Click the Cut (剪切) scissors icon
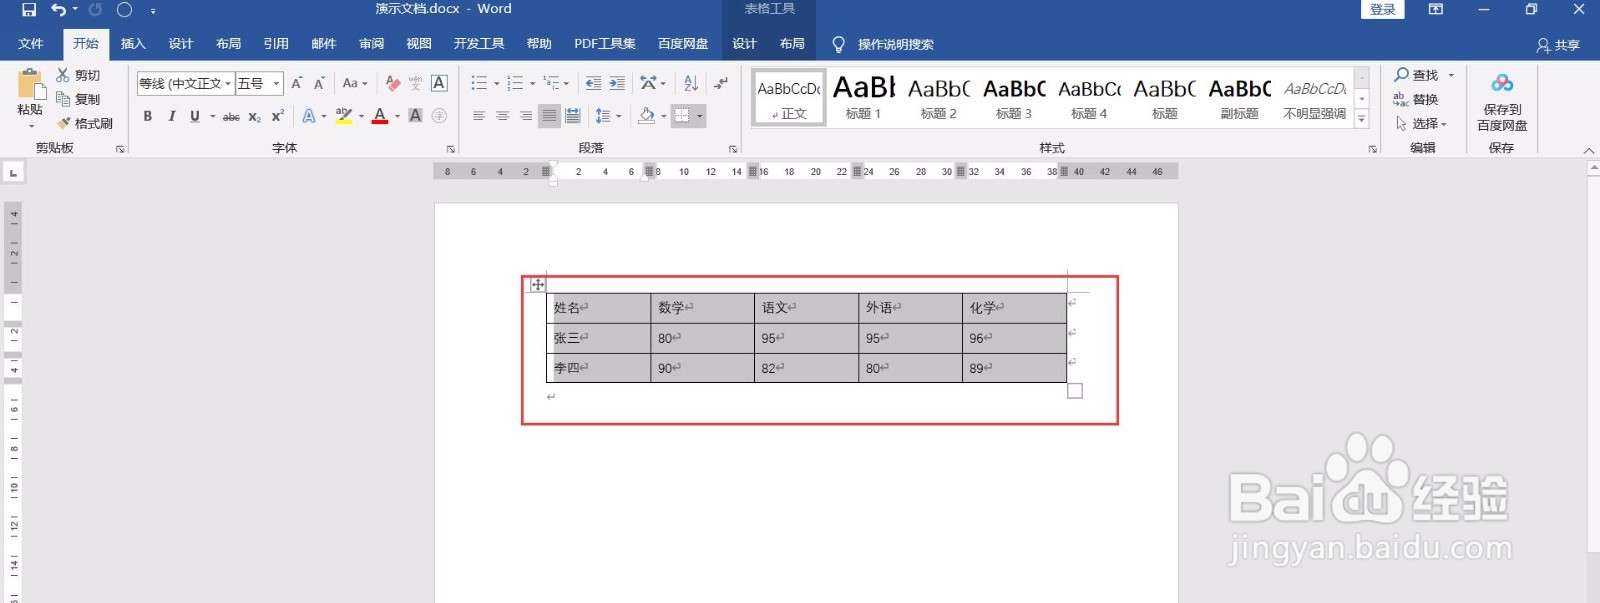 [x=63, y=75]
